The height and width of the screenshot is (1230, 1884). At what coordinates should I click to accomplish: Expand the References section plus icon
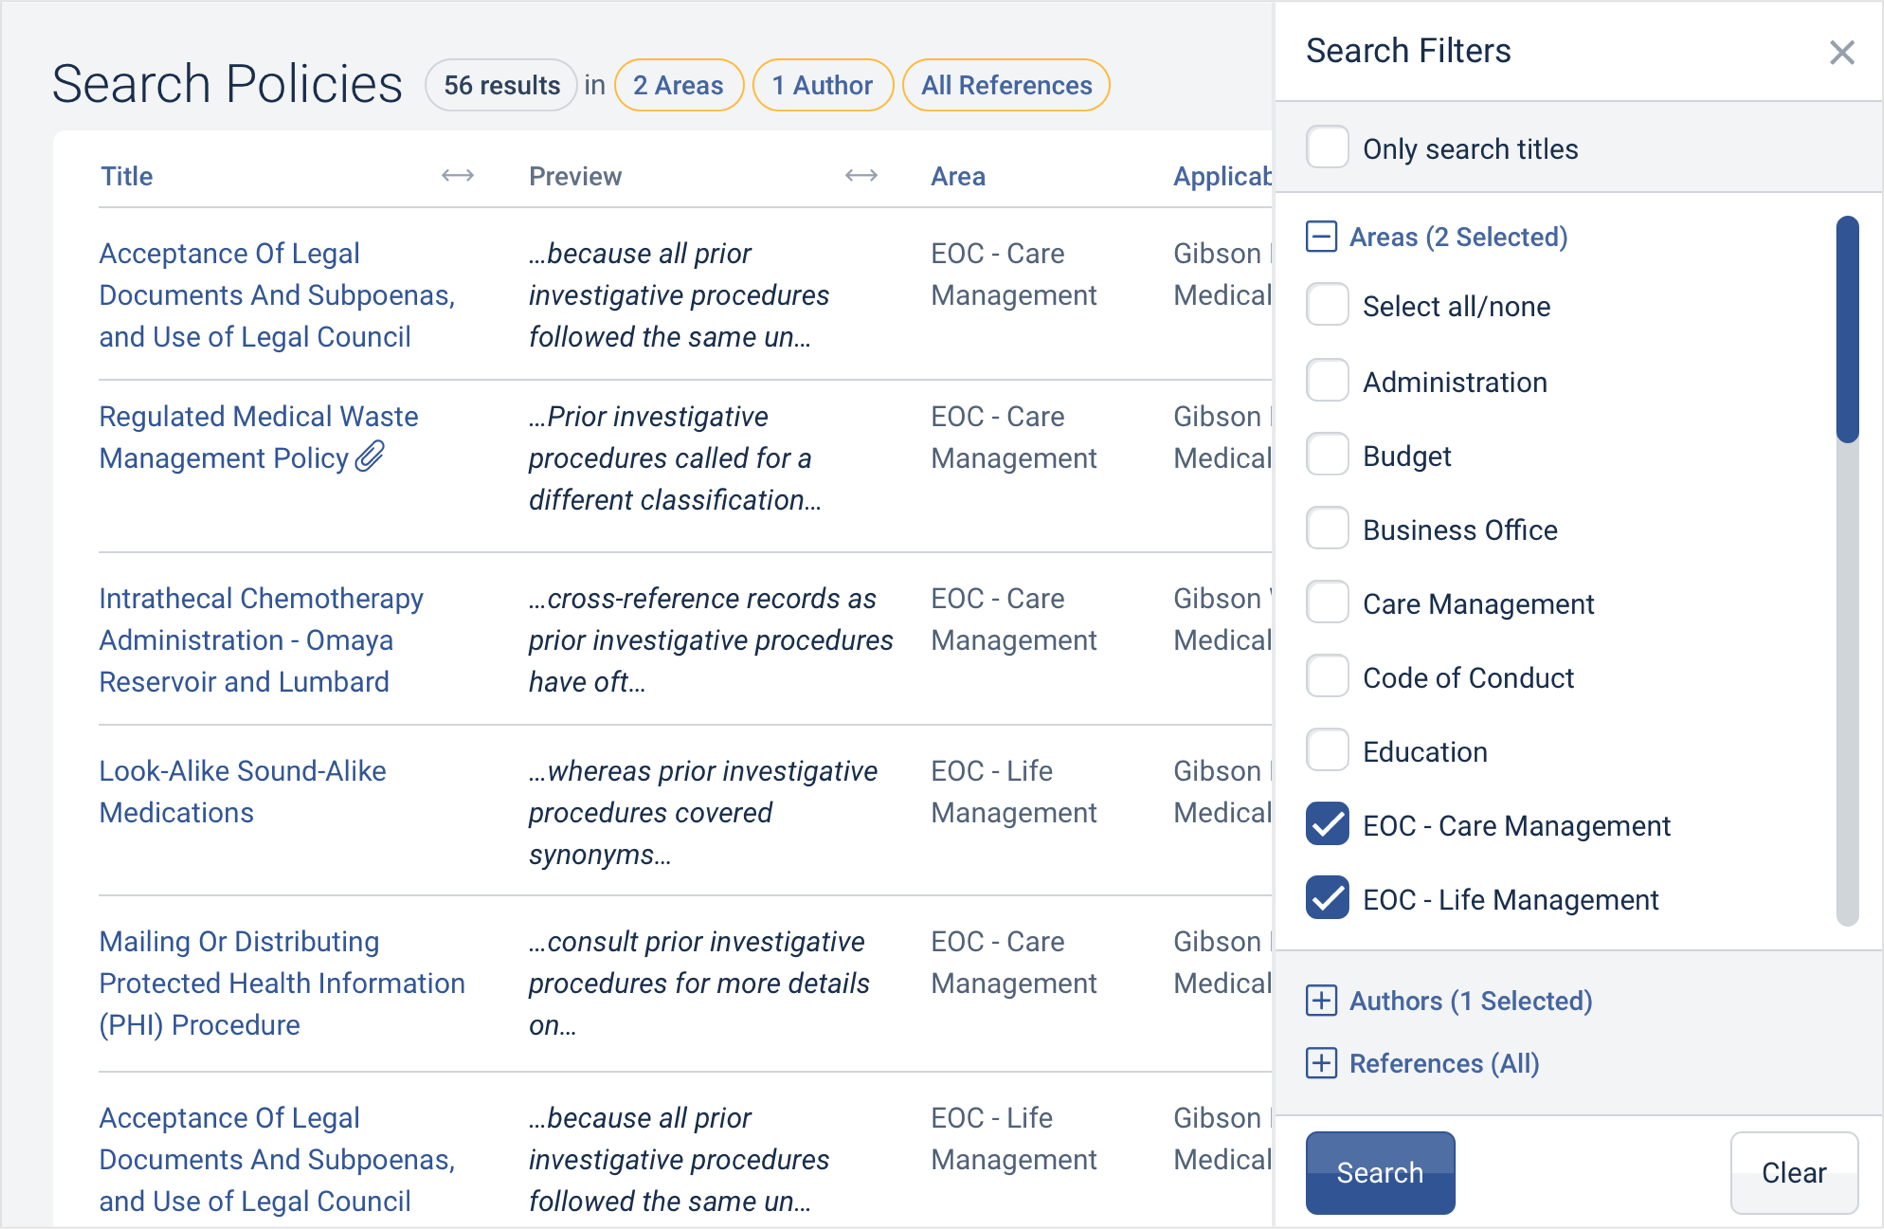coord(1321,1063)
